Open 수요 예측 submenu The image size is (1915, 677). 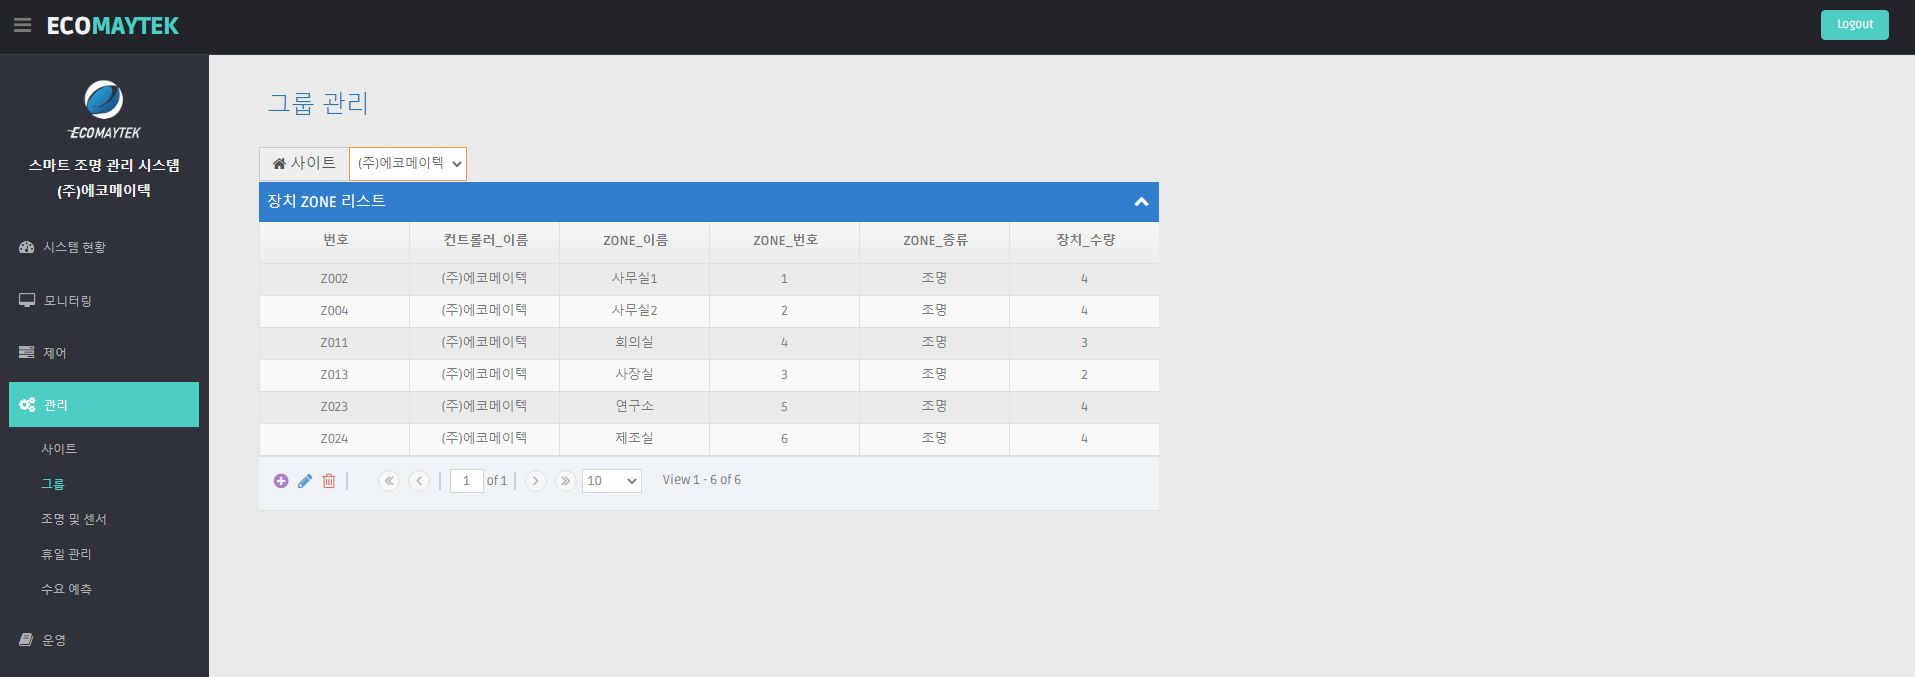click(66, 589)
